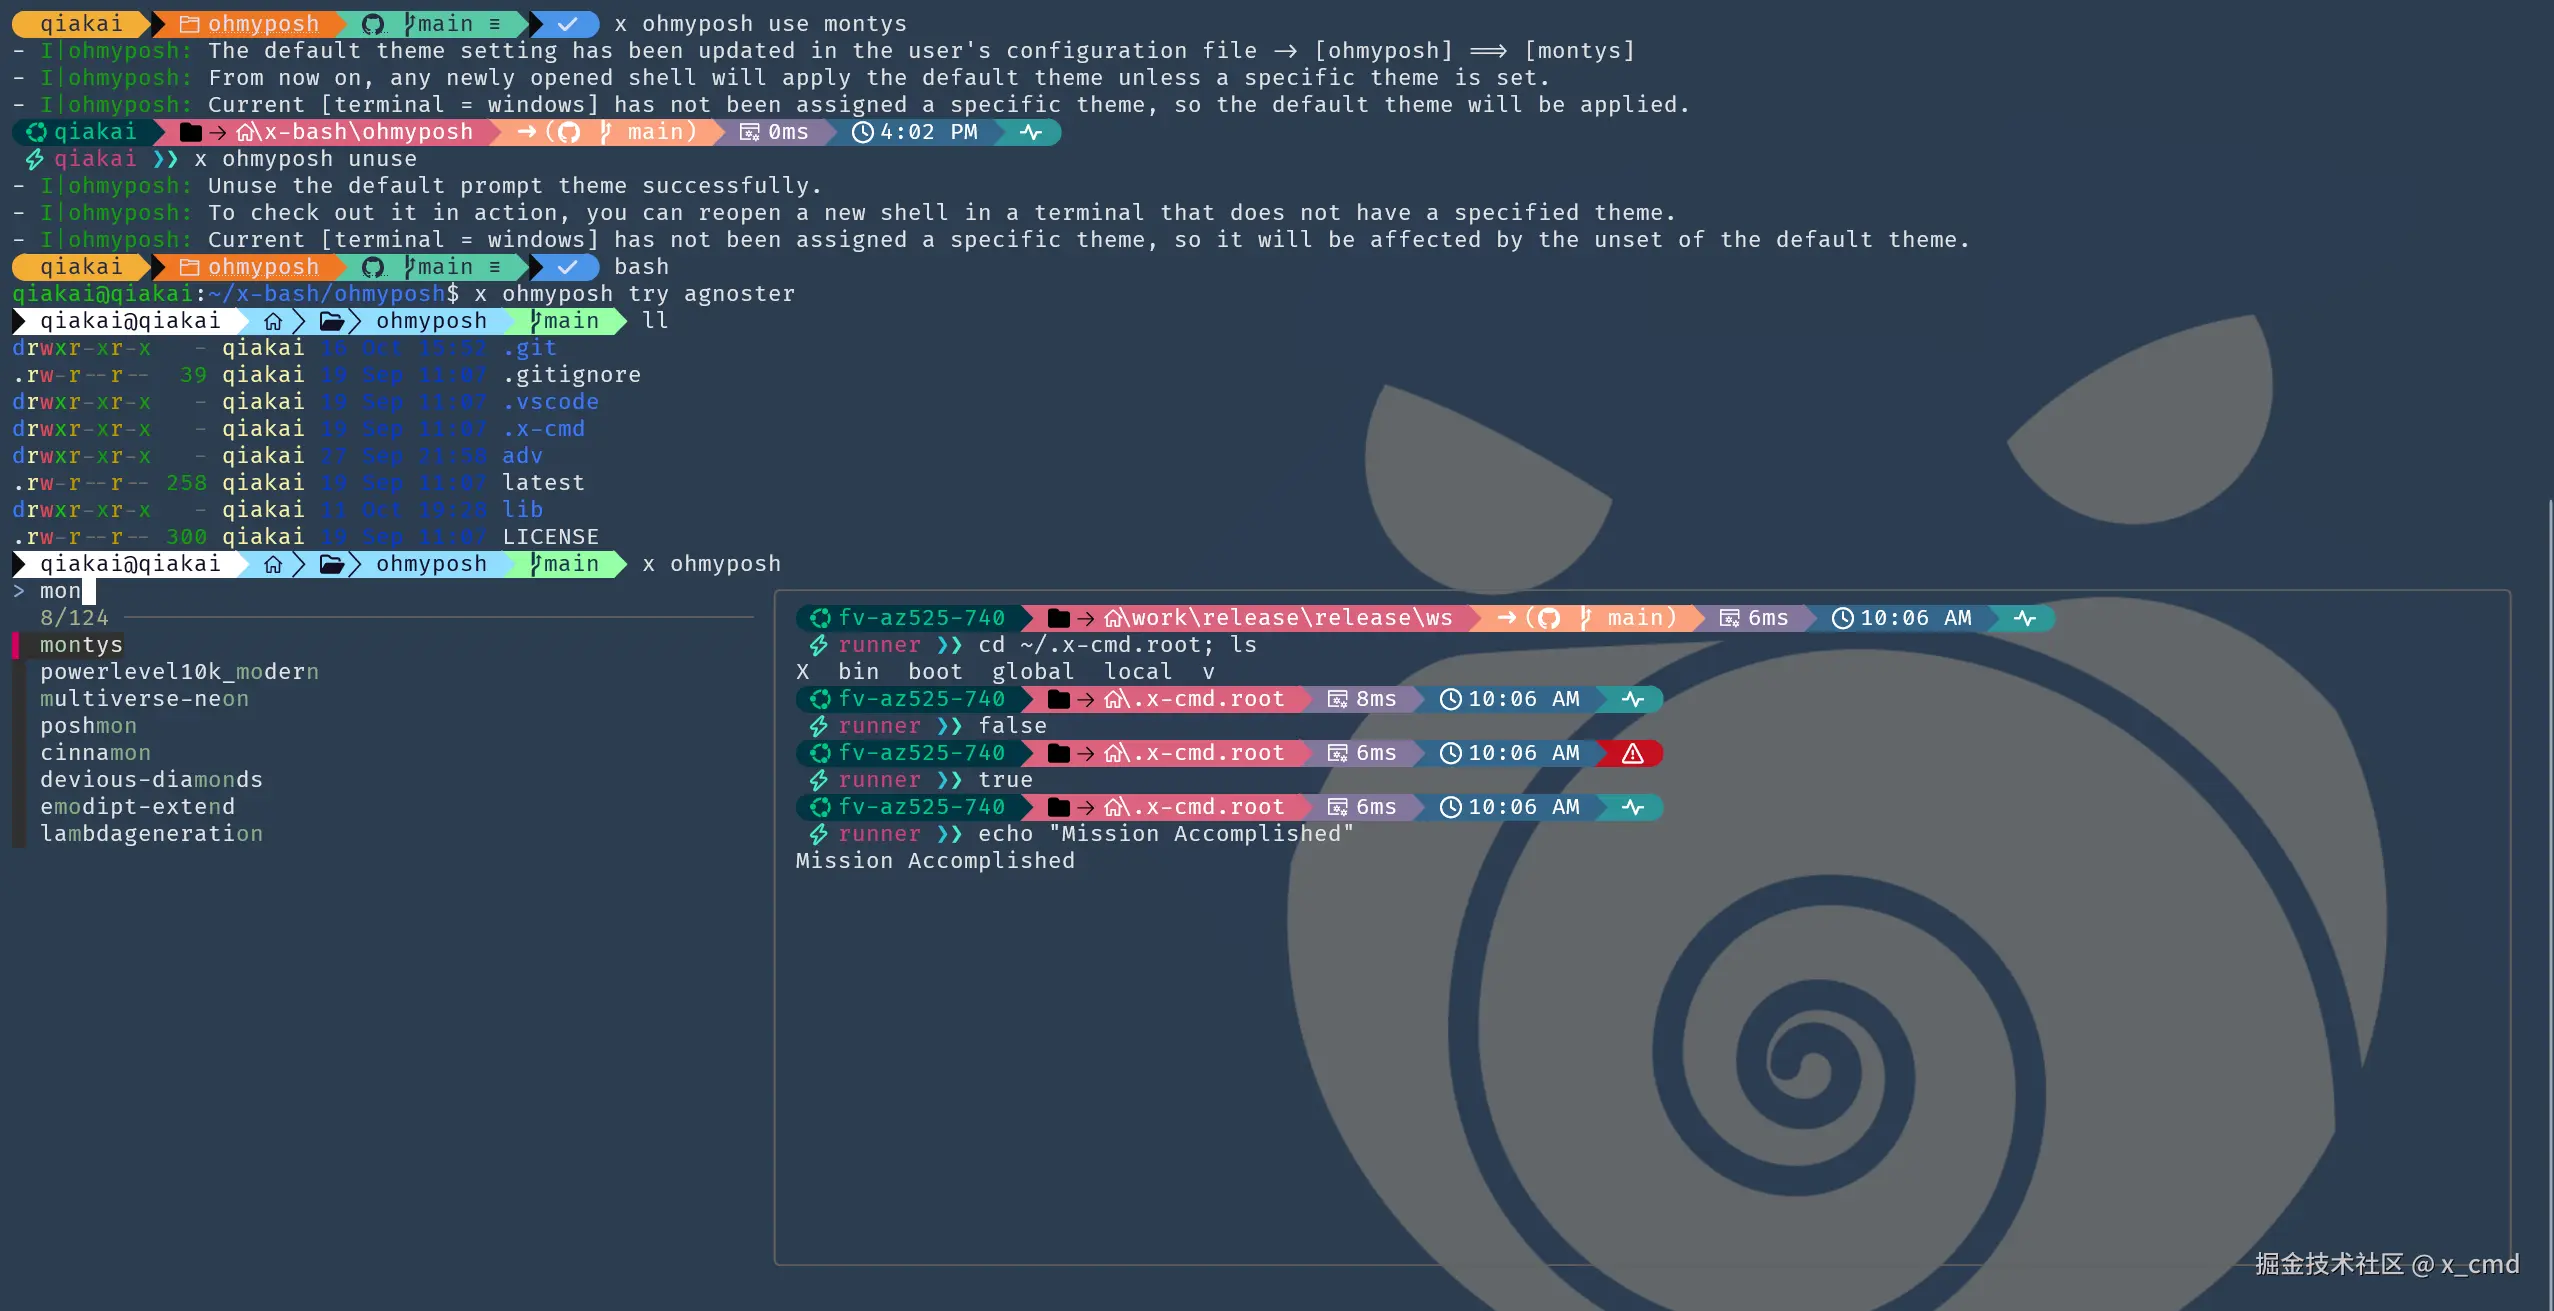This screenshot has width=2554, height=1311.
Task: Click the .gitignore file name in listing
Action: 571,375
